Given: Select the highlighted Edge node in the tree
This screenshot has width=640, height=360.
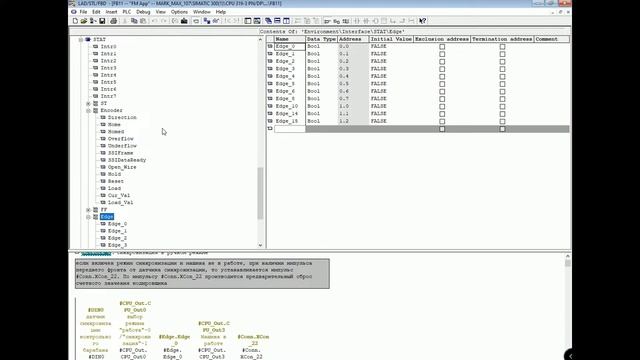Looking at the screenshot, I should click(x=107, y=217).
